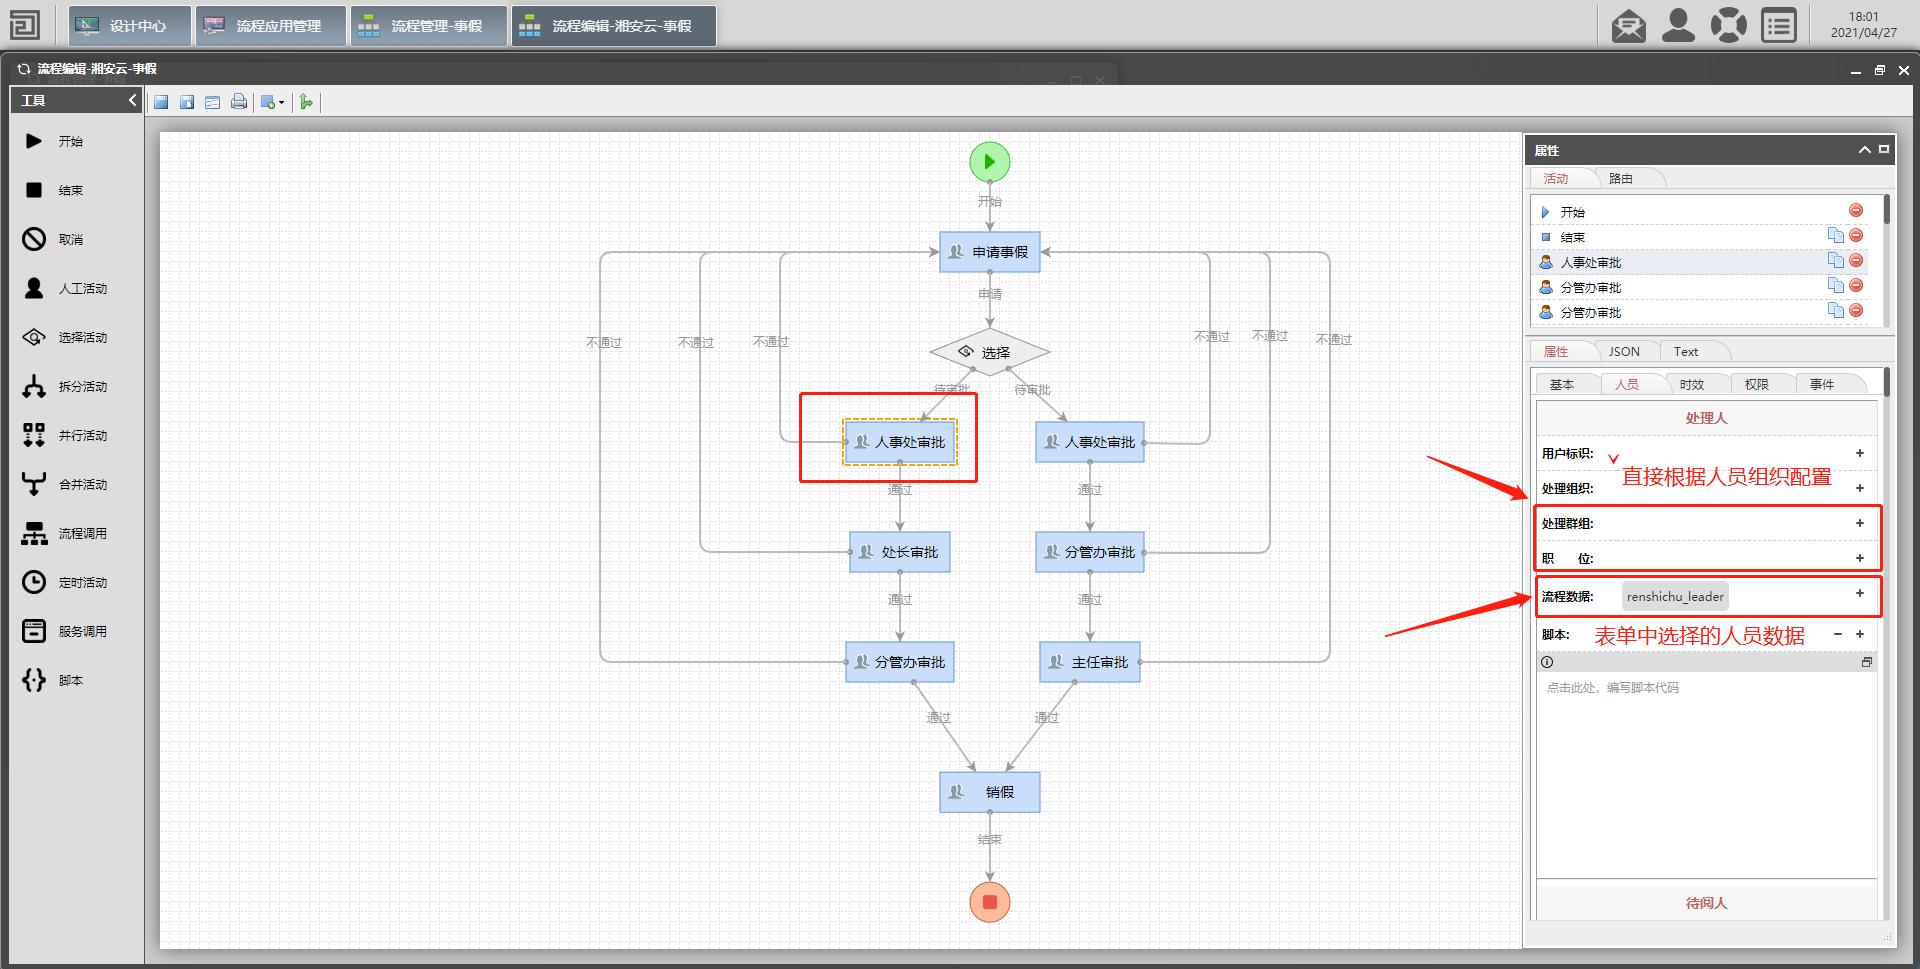The width and height of the screenshot is (1920, 969).
Task: Click the desktop logo icon at the top-left corner
Action: [25, 25]
